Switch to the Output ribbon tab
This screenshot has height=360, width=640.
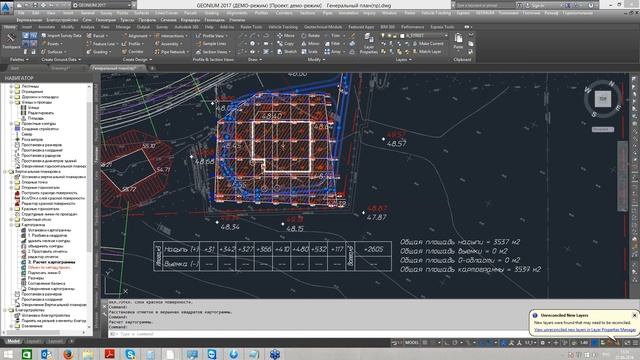click(143, 27)
